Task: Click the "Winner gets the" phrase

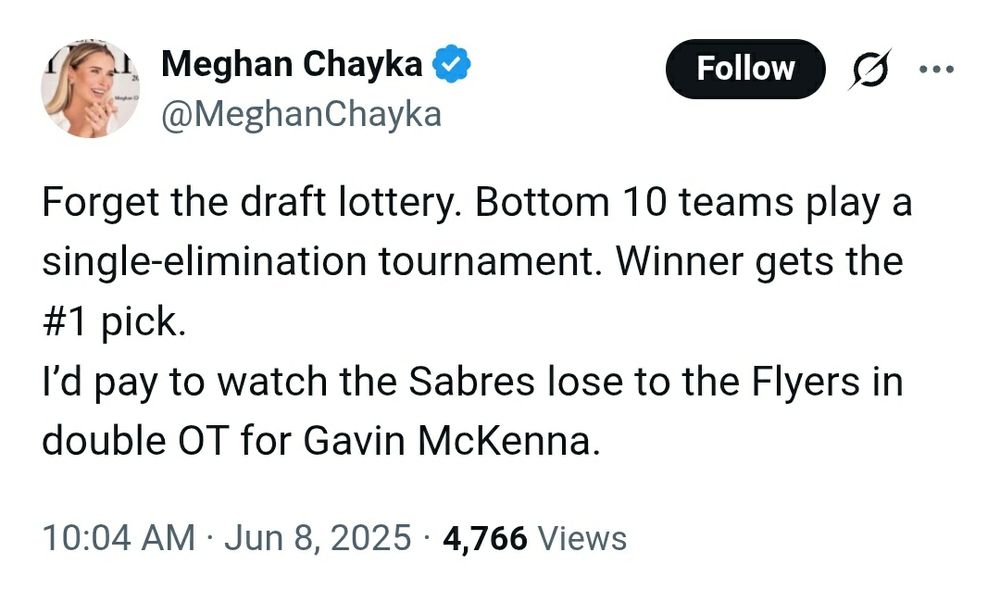Action: click(759, 263)
